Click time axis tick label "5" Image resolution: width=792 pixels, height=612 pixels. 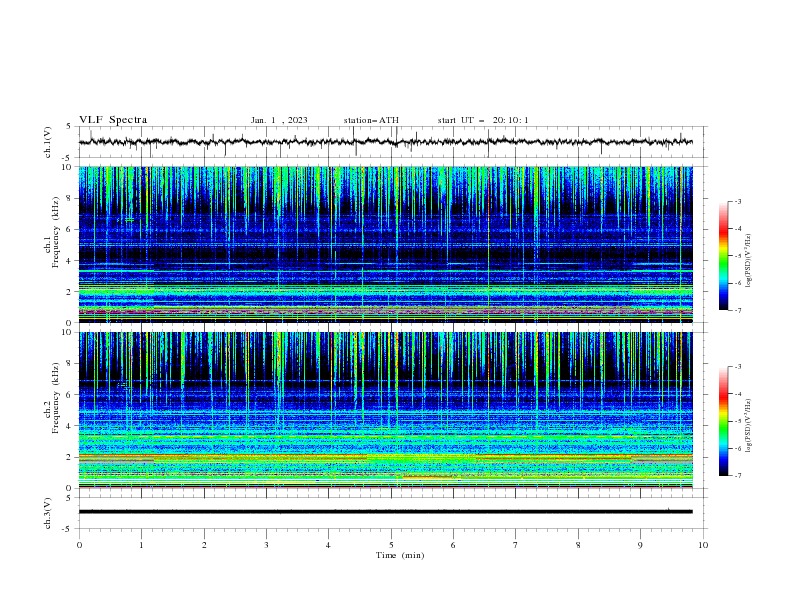pyautogui.click(x=391, y=545)
